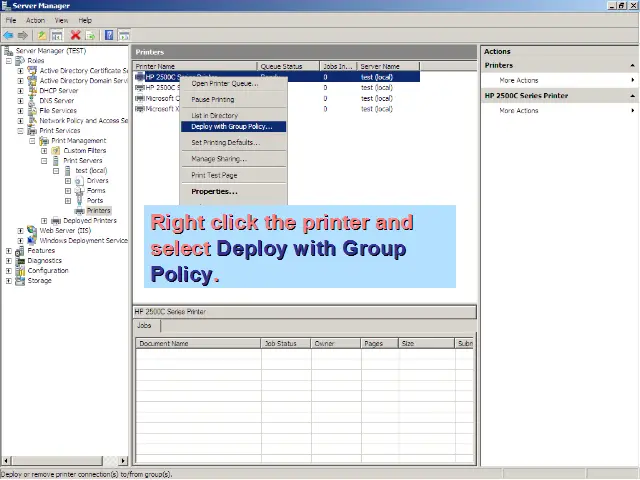Open the File menu
This screenshot has height=480, width=640.
[x=11, y=20]
